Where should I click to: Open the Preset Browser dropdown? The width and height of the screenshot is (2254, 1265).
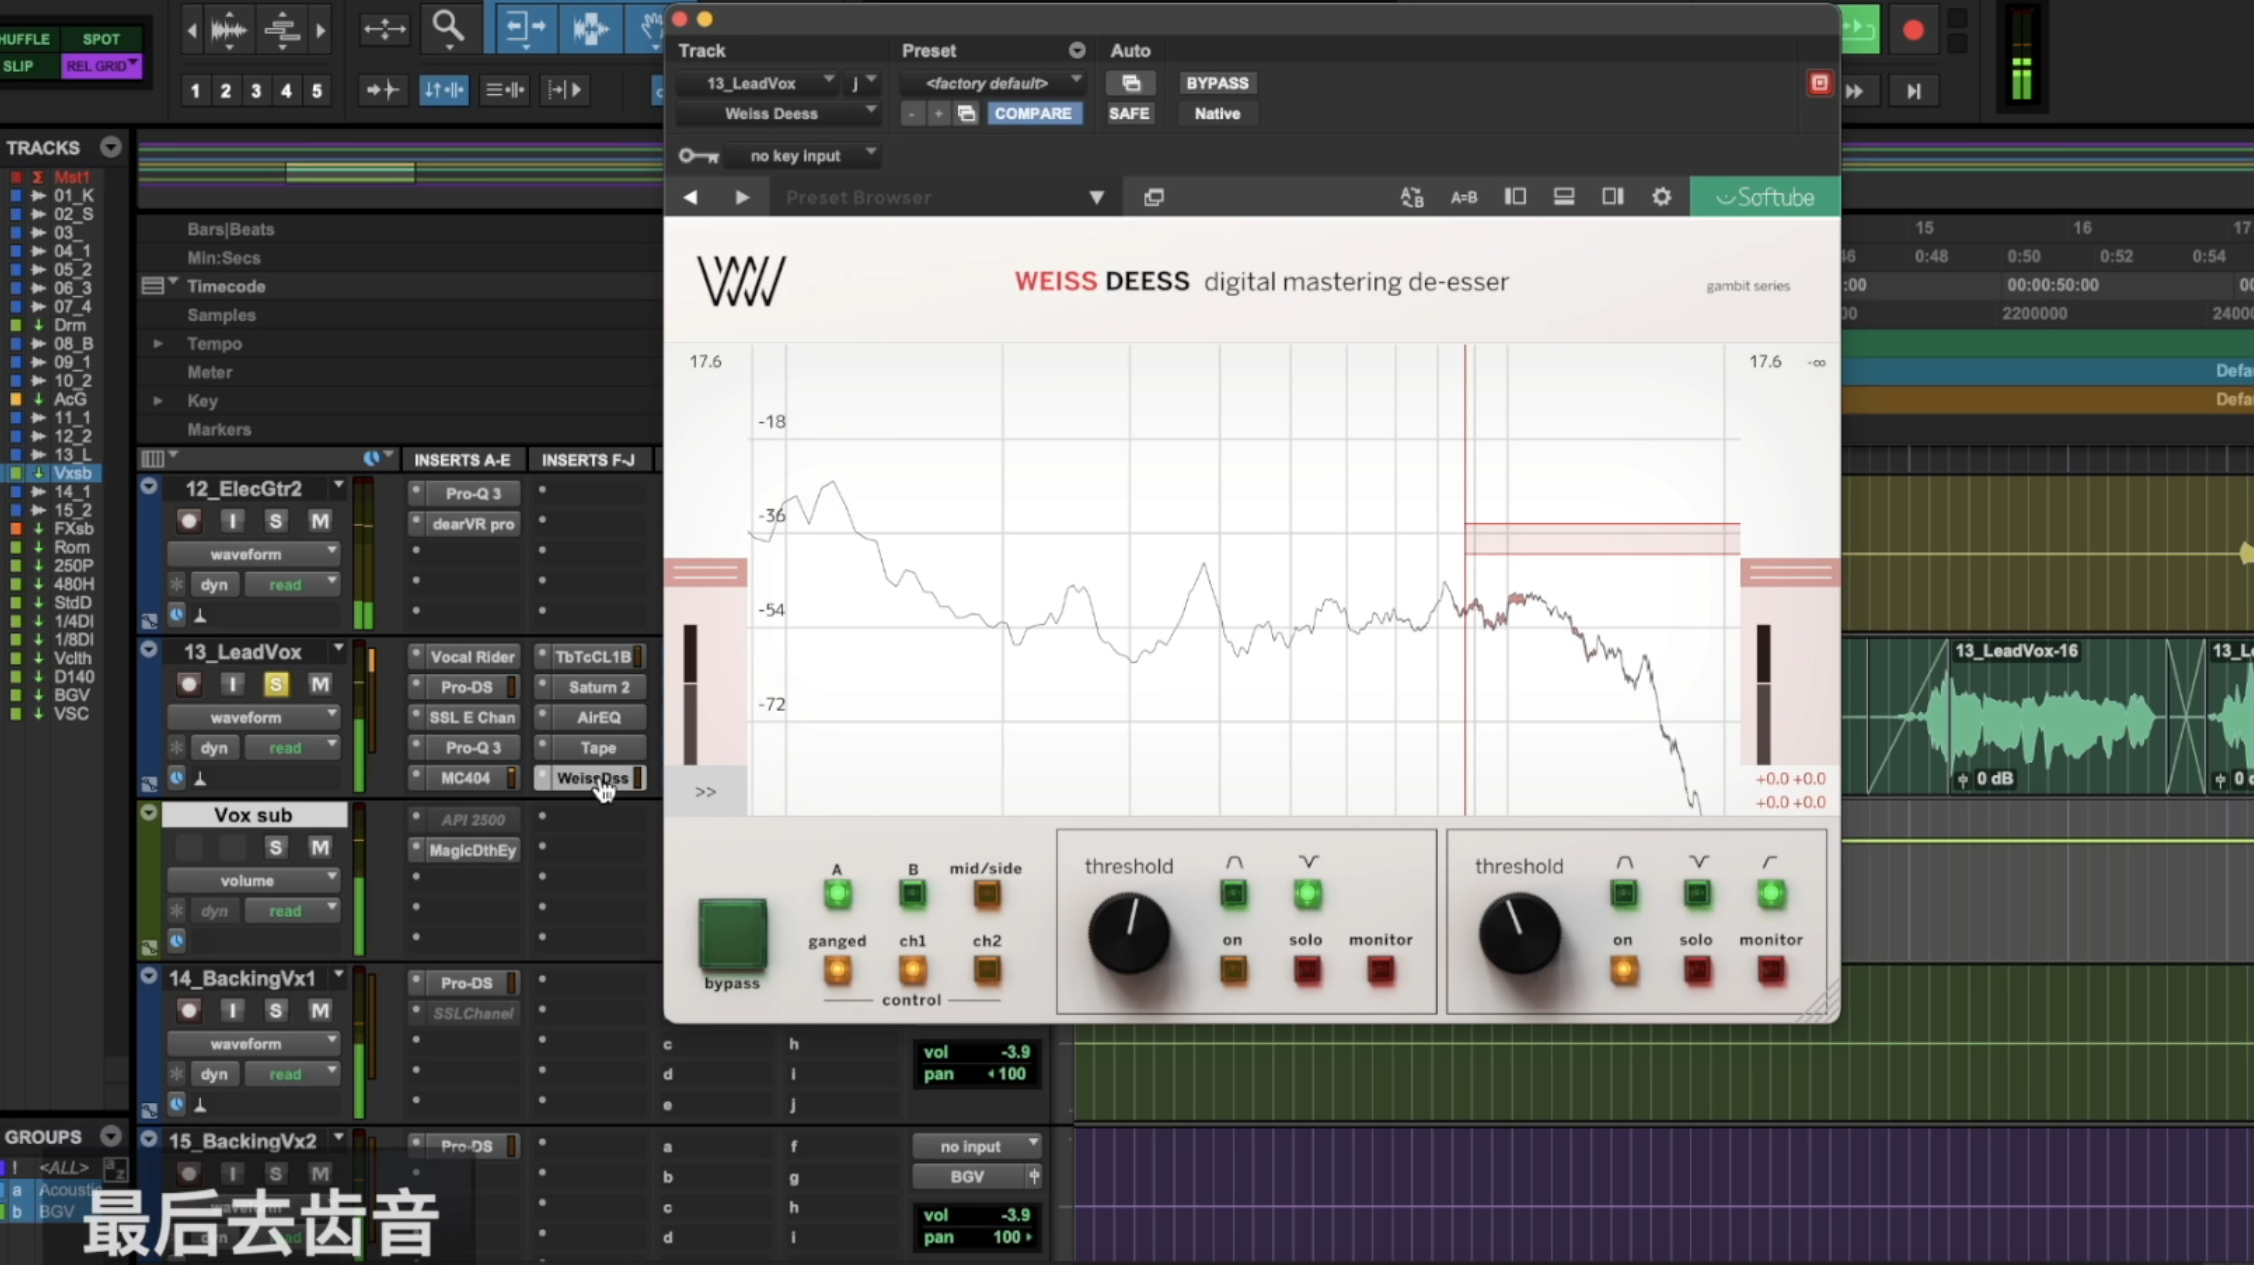point(1096,197)
